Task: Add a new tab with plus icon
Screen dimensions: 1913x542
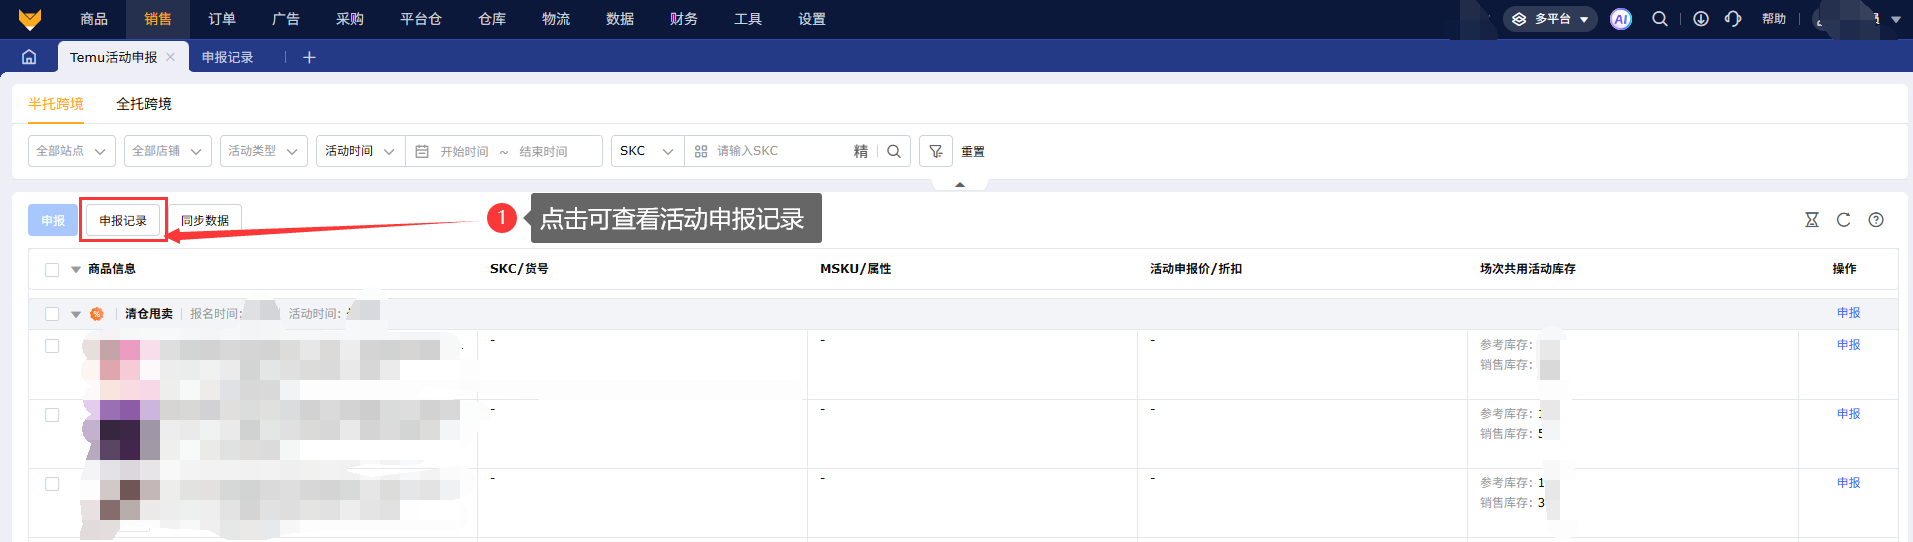Action: [x=309, y=57]
